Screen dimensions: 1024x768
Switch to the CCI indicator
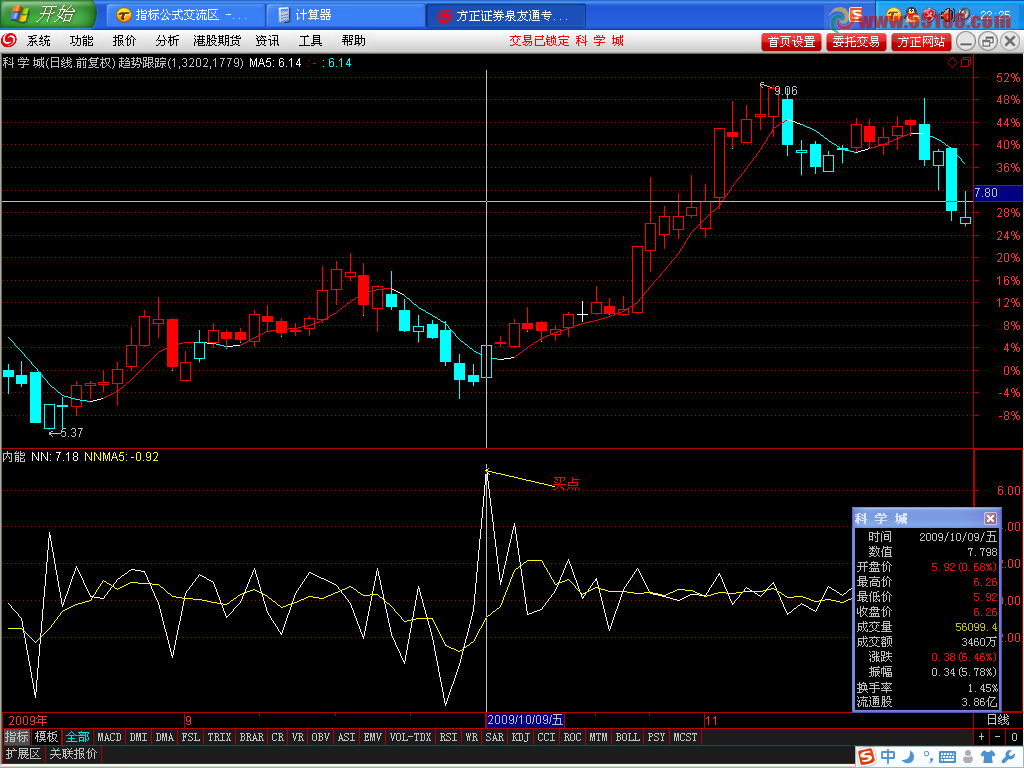tap(546, 737)
